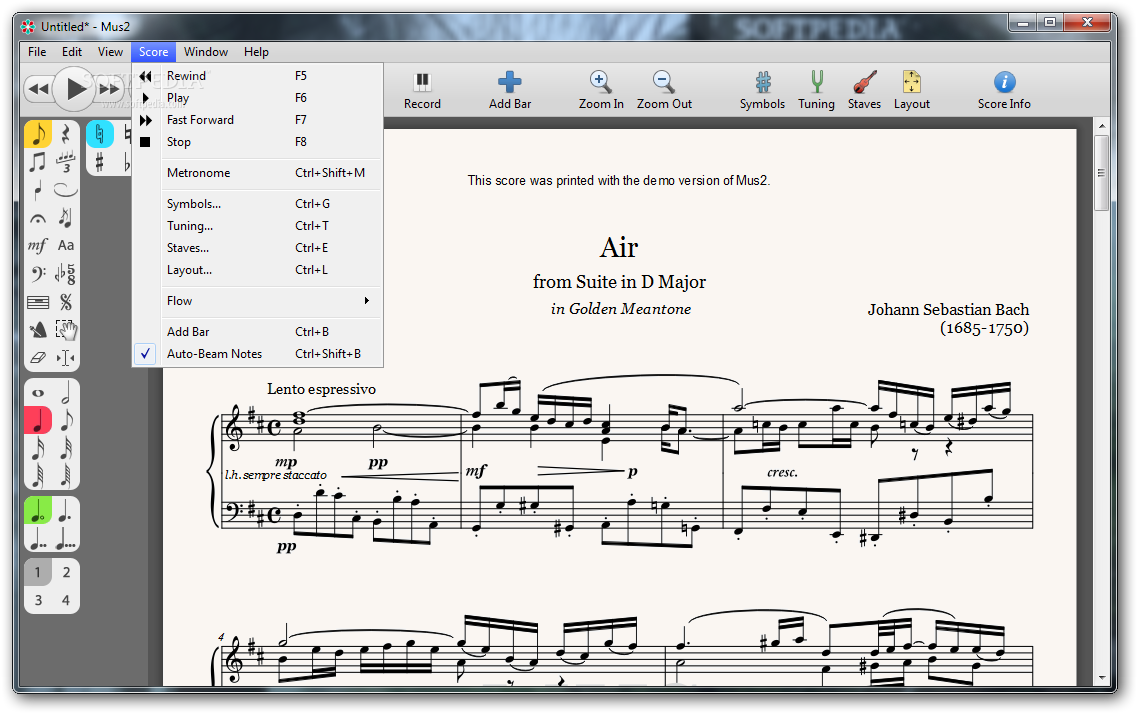This screenshot has width=1138, height=714.
Task: Select the fermata articulation tool
Action: click(x=38, y=218)
